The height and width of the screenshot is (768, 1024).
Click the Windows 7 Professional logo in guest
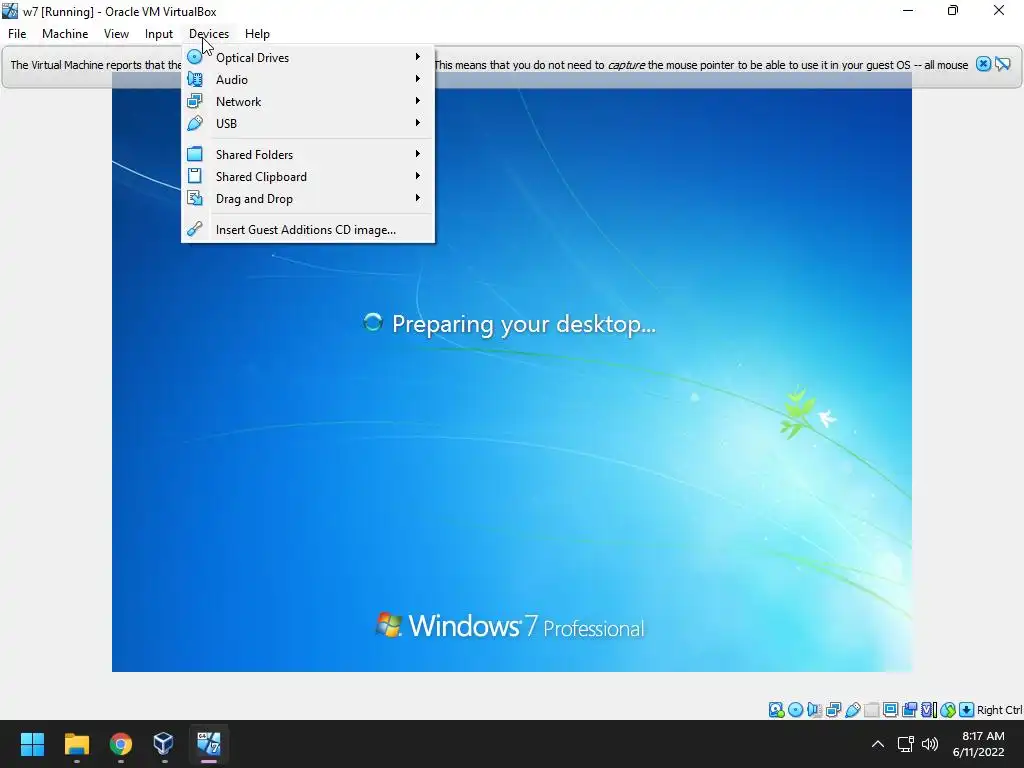(x=509, y=626)
